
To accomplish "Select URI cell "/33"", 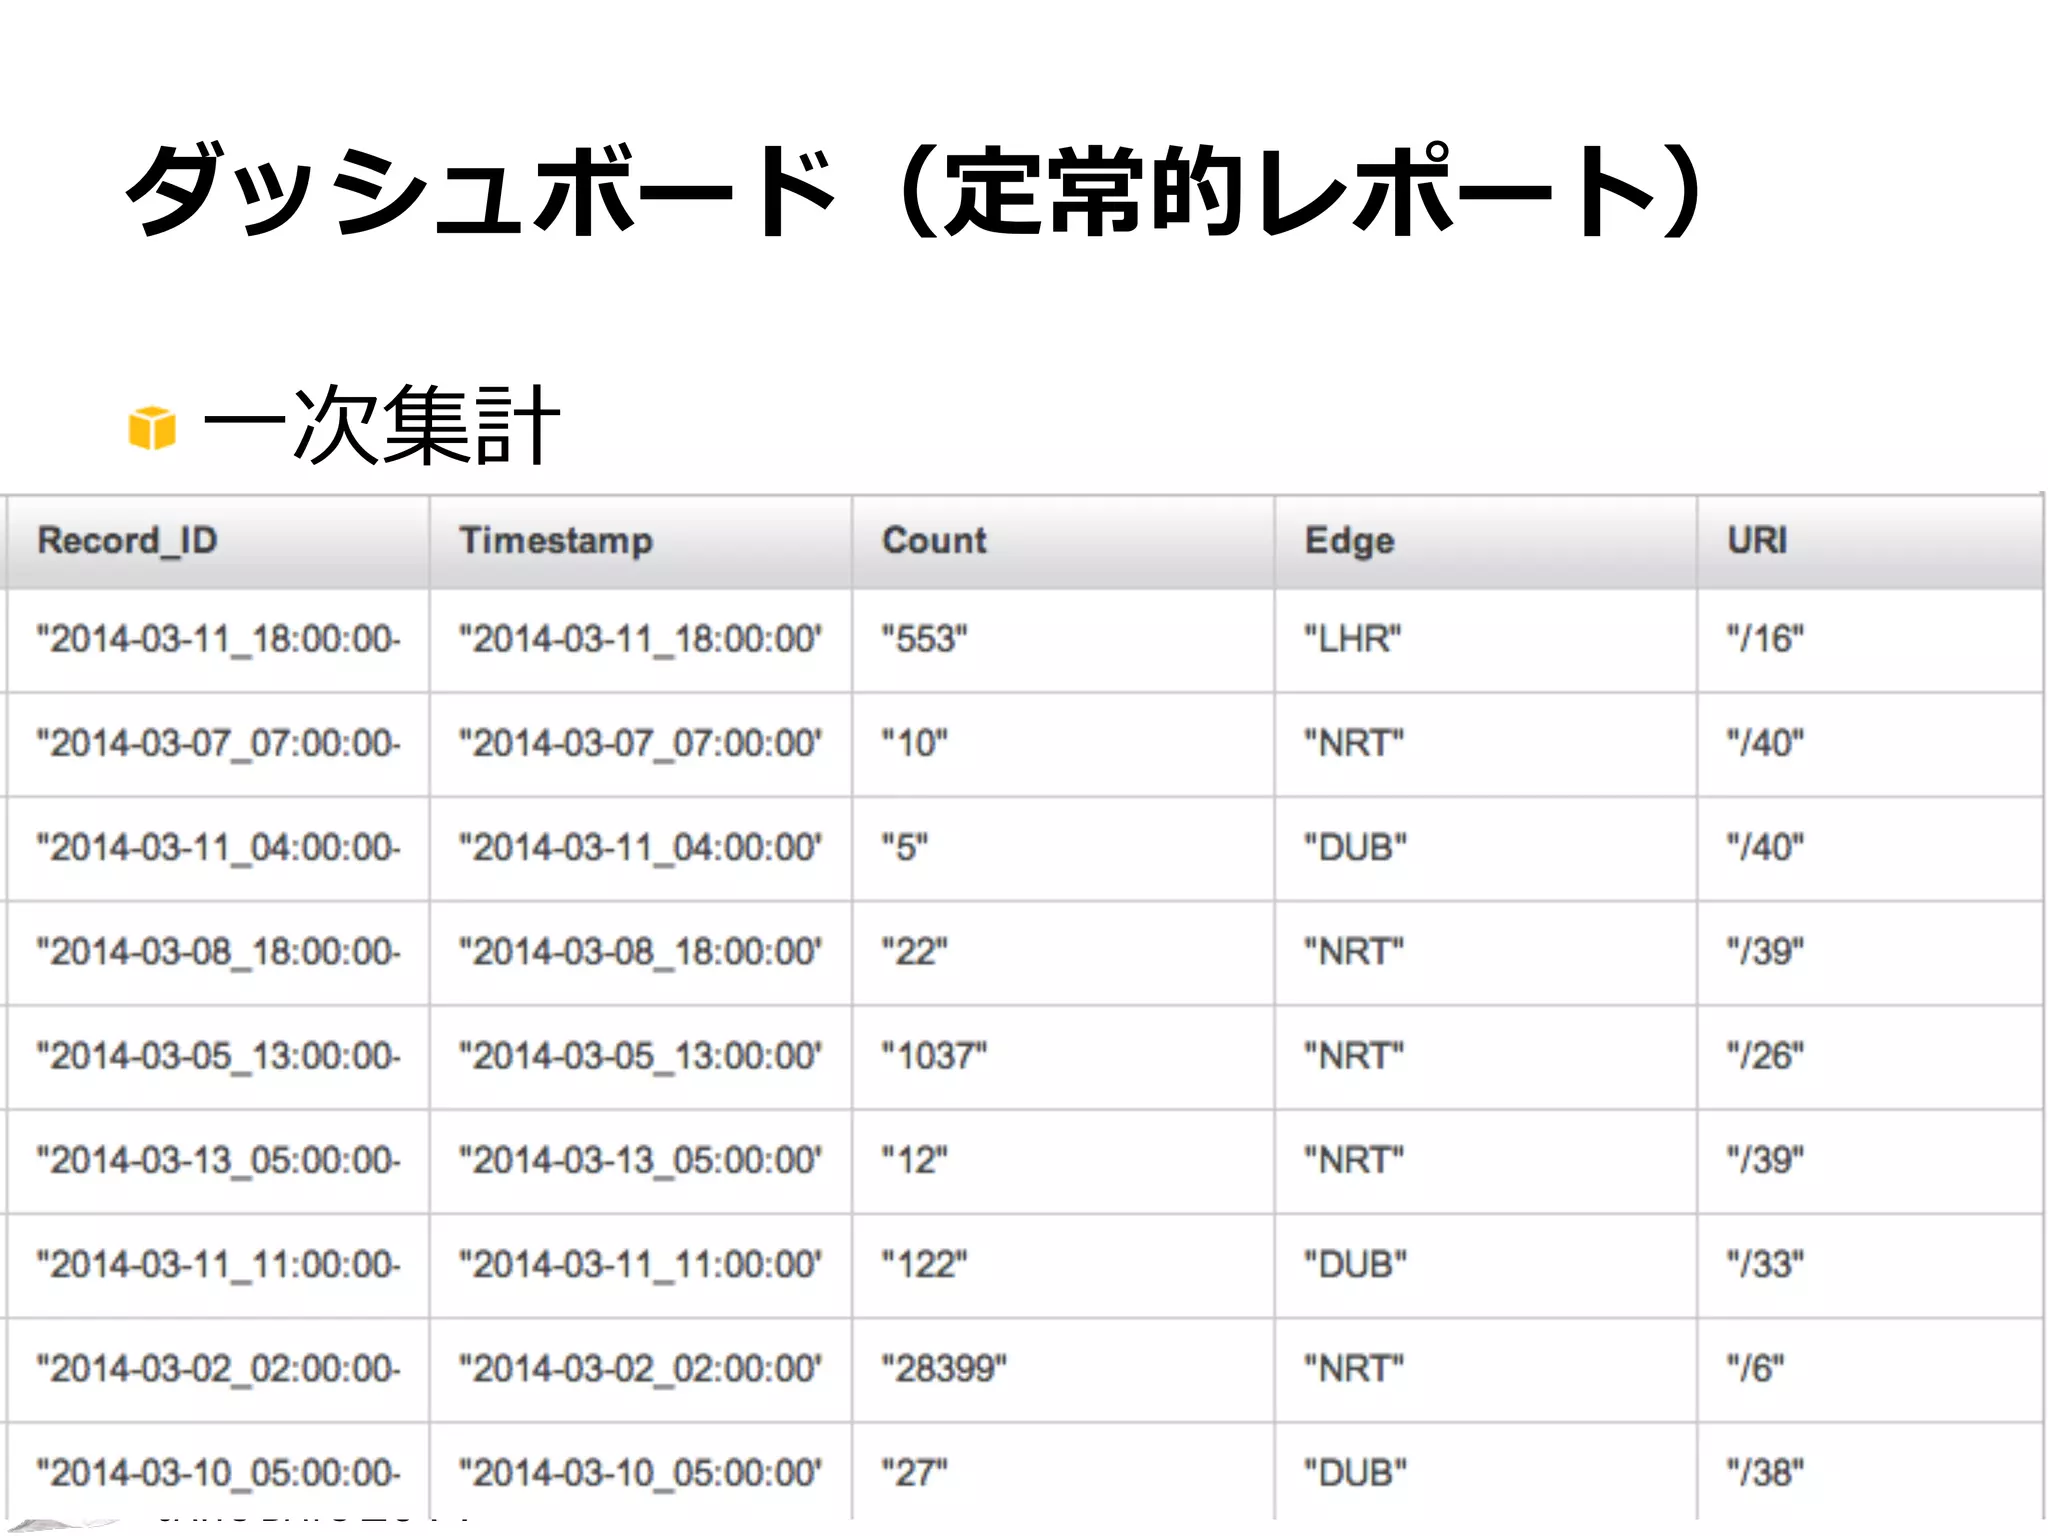I will tap(1870, 1265).
